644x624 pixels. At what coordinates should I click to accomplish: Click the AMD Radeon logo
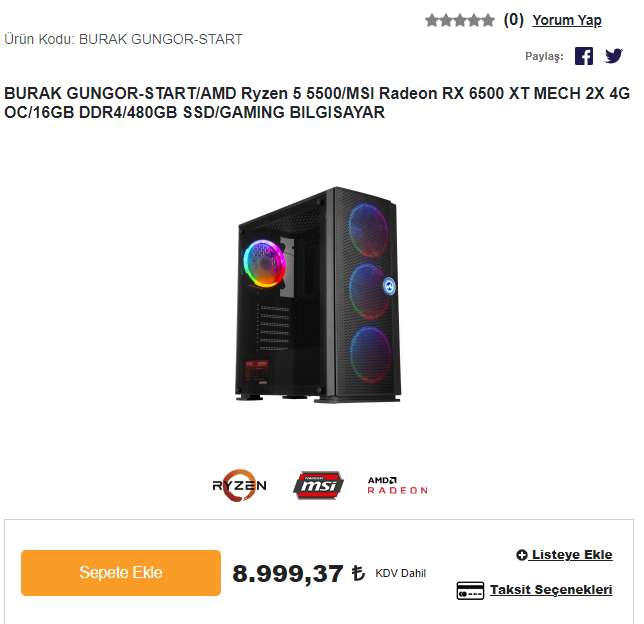398,486
